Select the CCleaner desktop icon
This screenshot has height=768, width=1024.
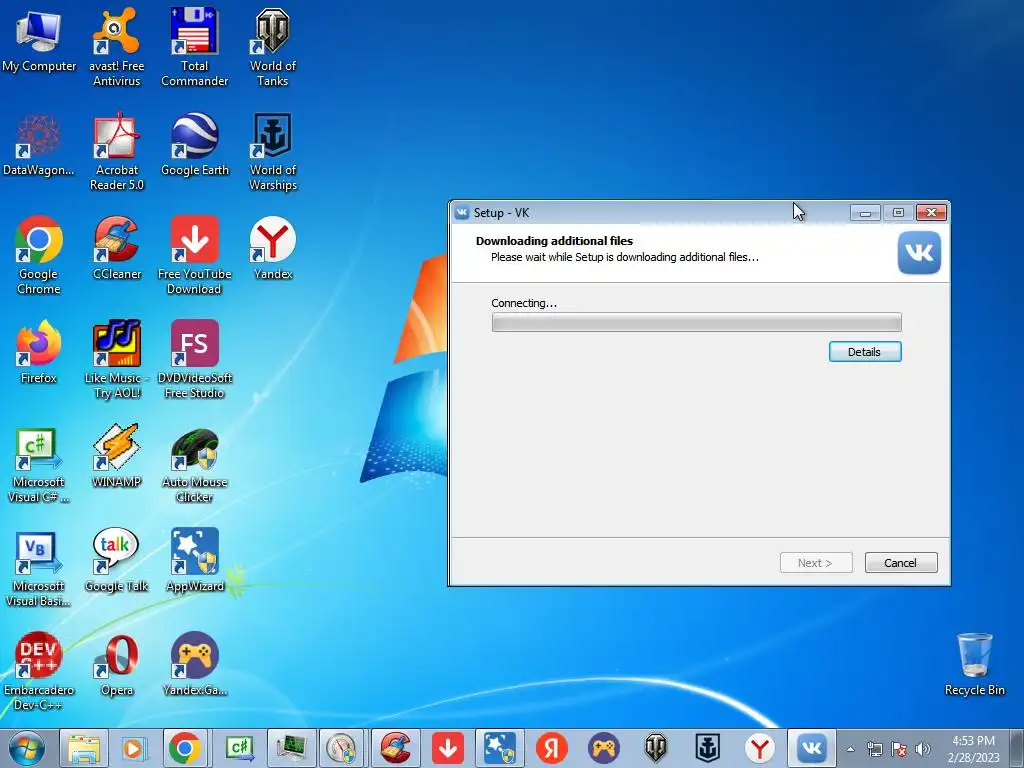click(x=116, y=248)
